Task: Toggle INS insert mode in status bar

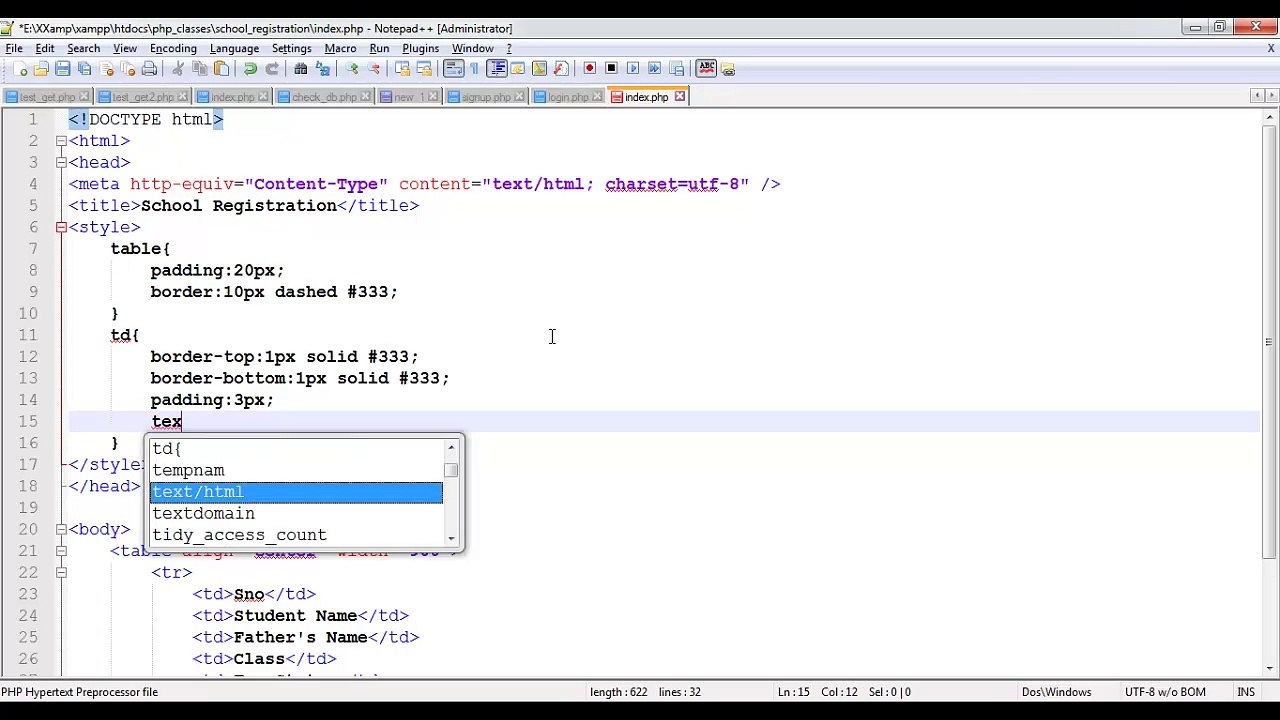Action: coord(1245,692)
